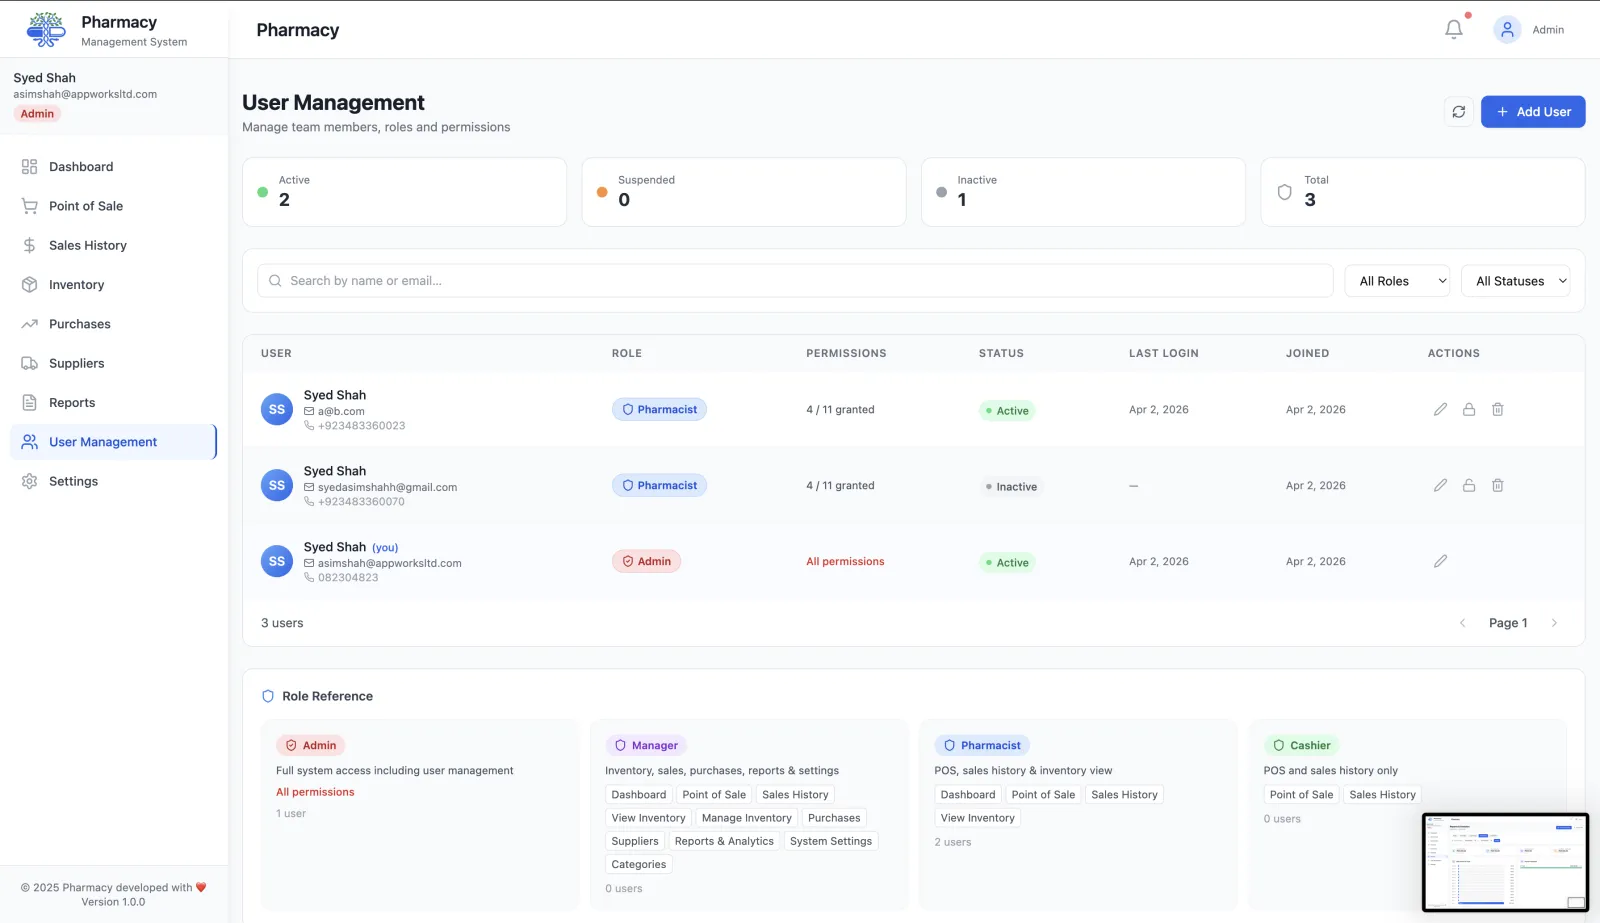The image size is (1600, 923).
Task: Open the All Statuses filter dropdown
Action: point(1516,281)
